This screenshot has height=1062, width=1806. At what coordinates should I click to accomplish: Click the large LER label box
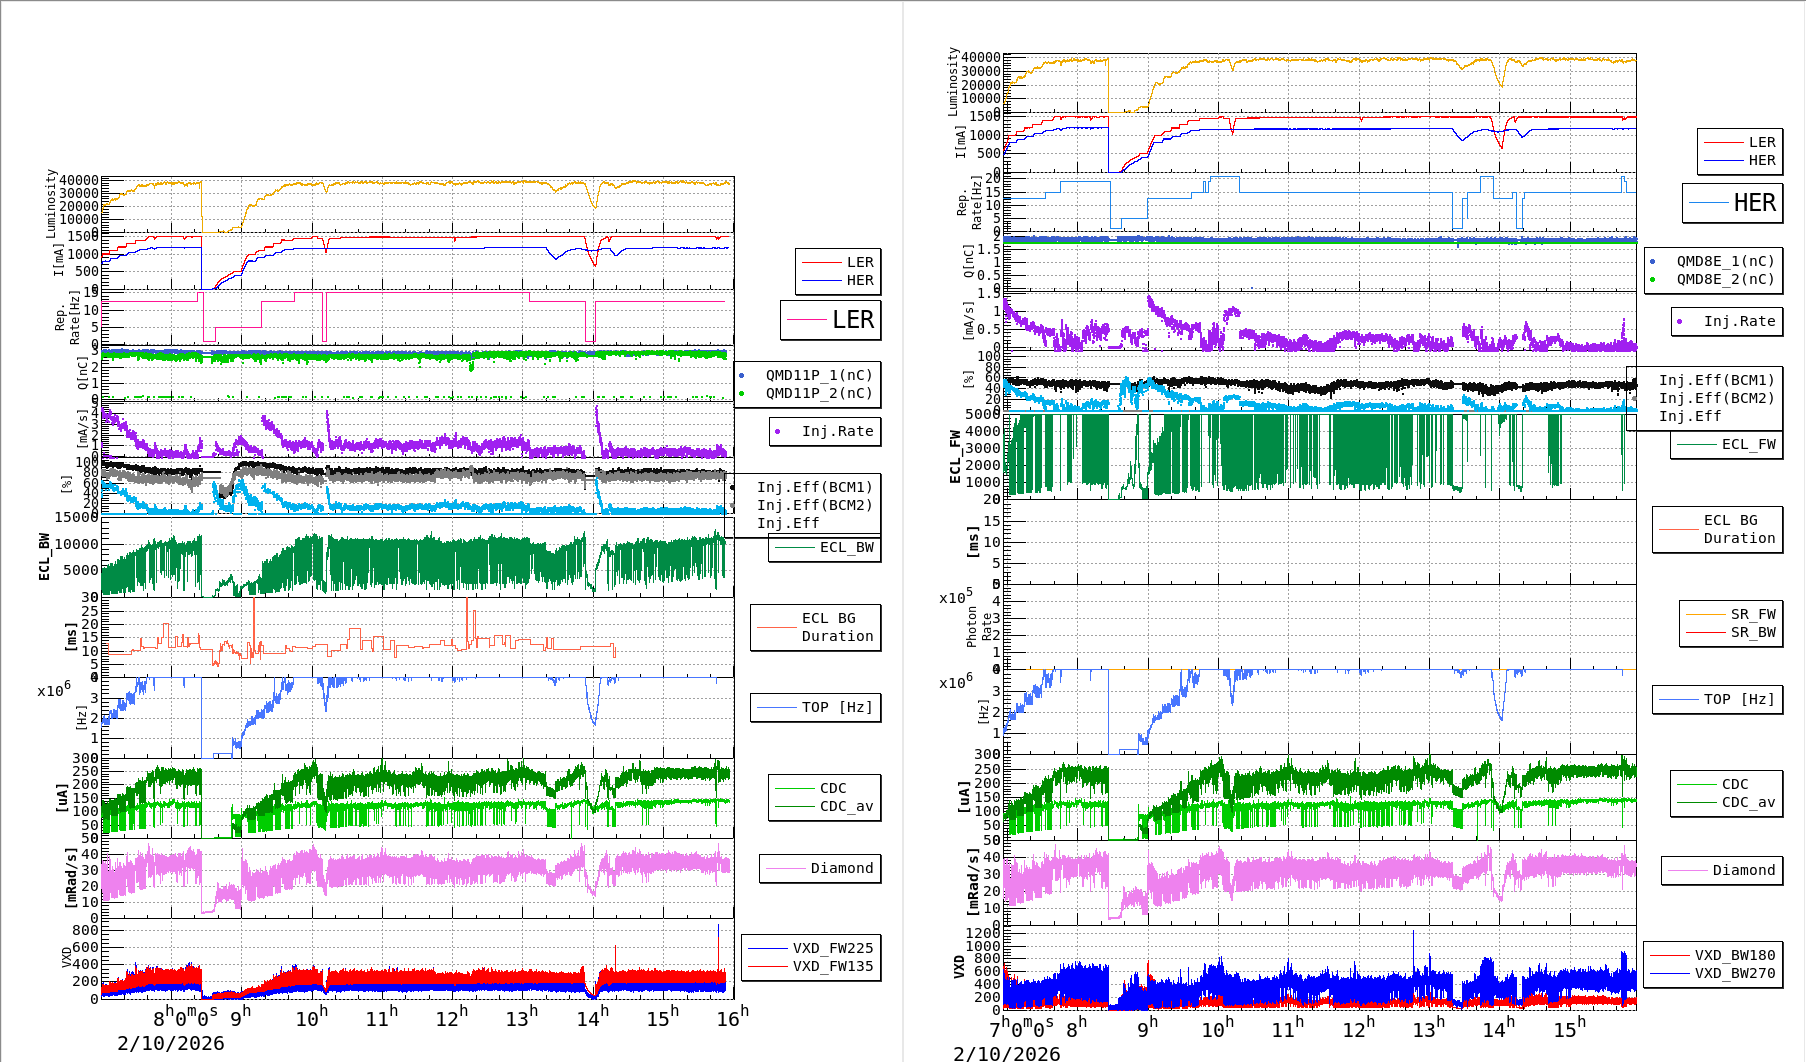pos(831,320)
